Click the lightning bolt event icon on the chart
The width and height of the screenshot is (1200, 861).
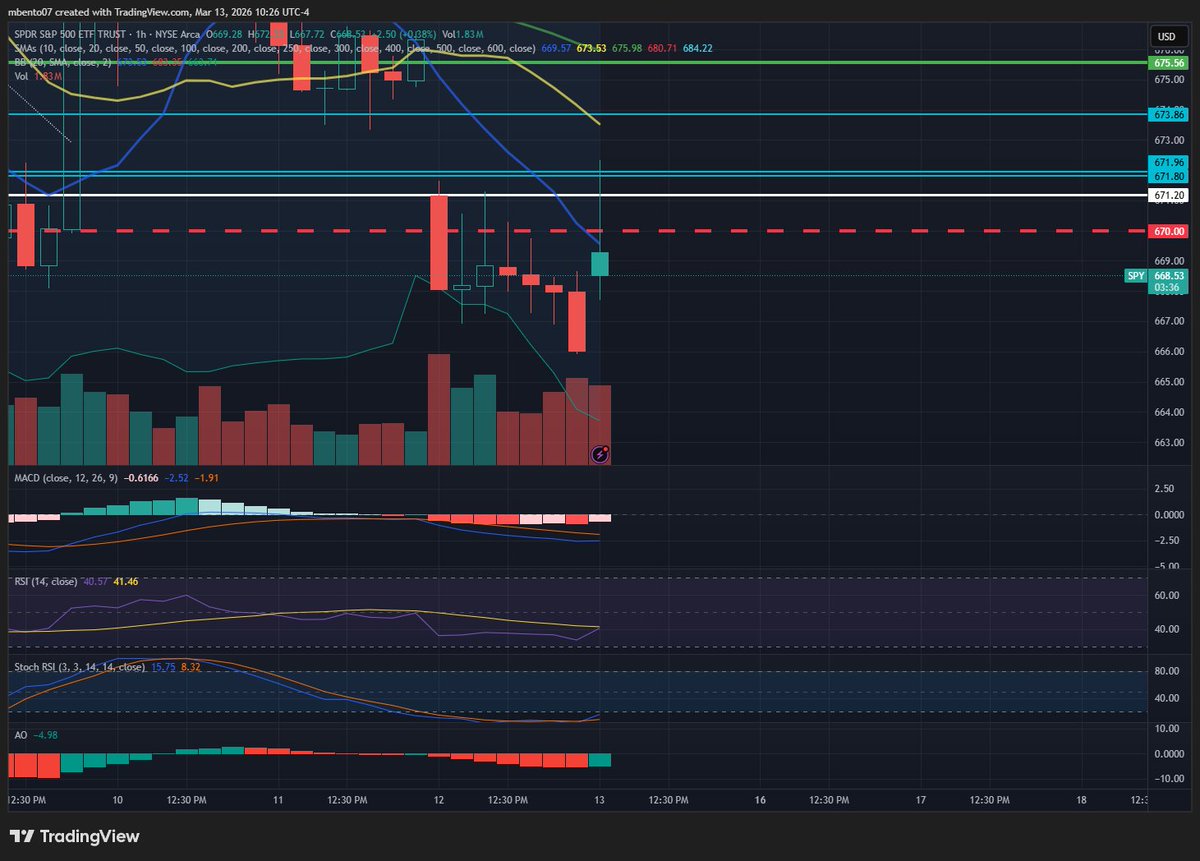coord(600,454)
